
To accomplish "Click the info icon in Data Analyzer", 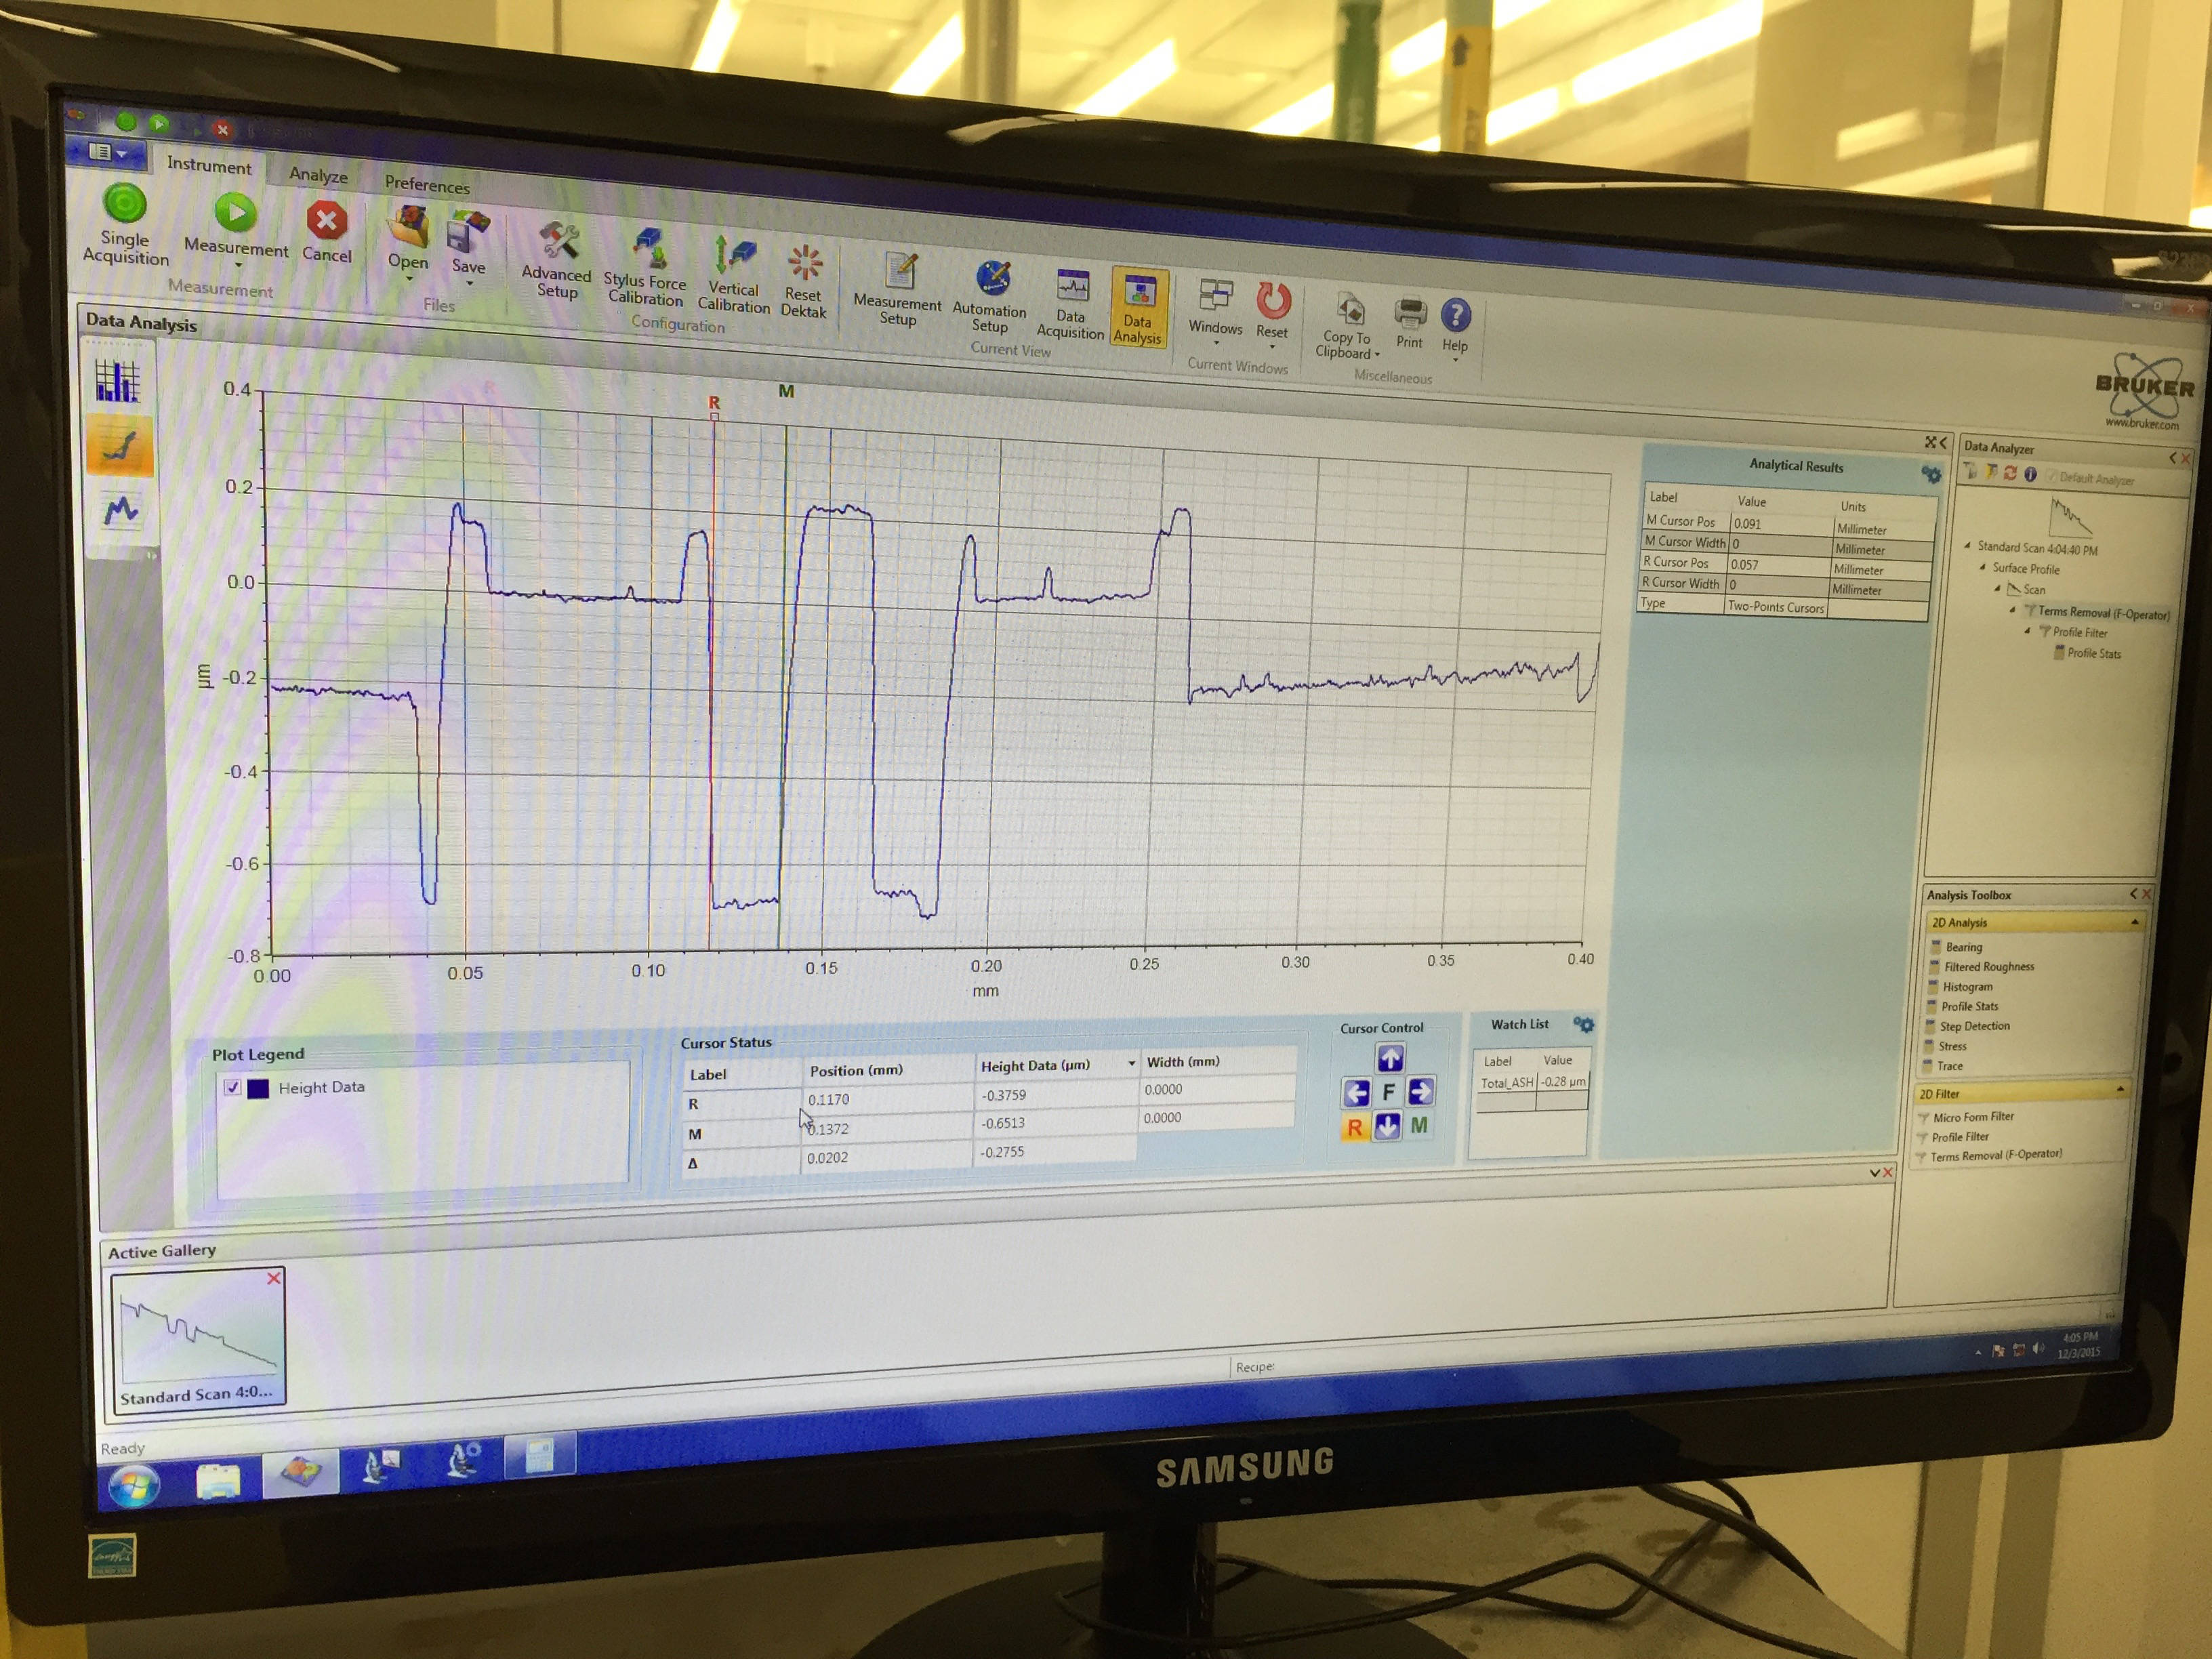I will (2030, 474).
